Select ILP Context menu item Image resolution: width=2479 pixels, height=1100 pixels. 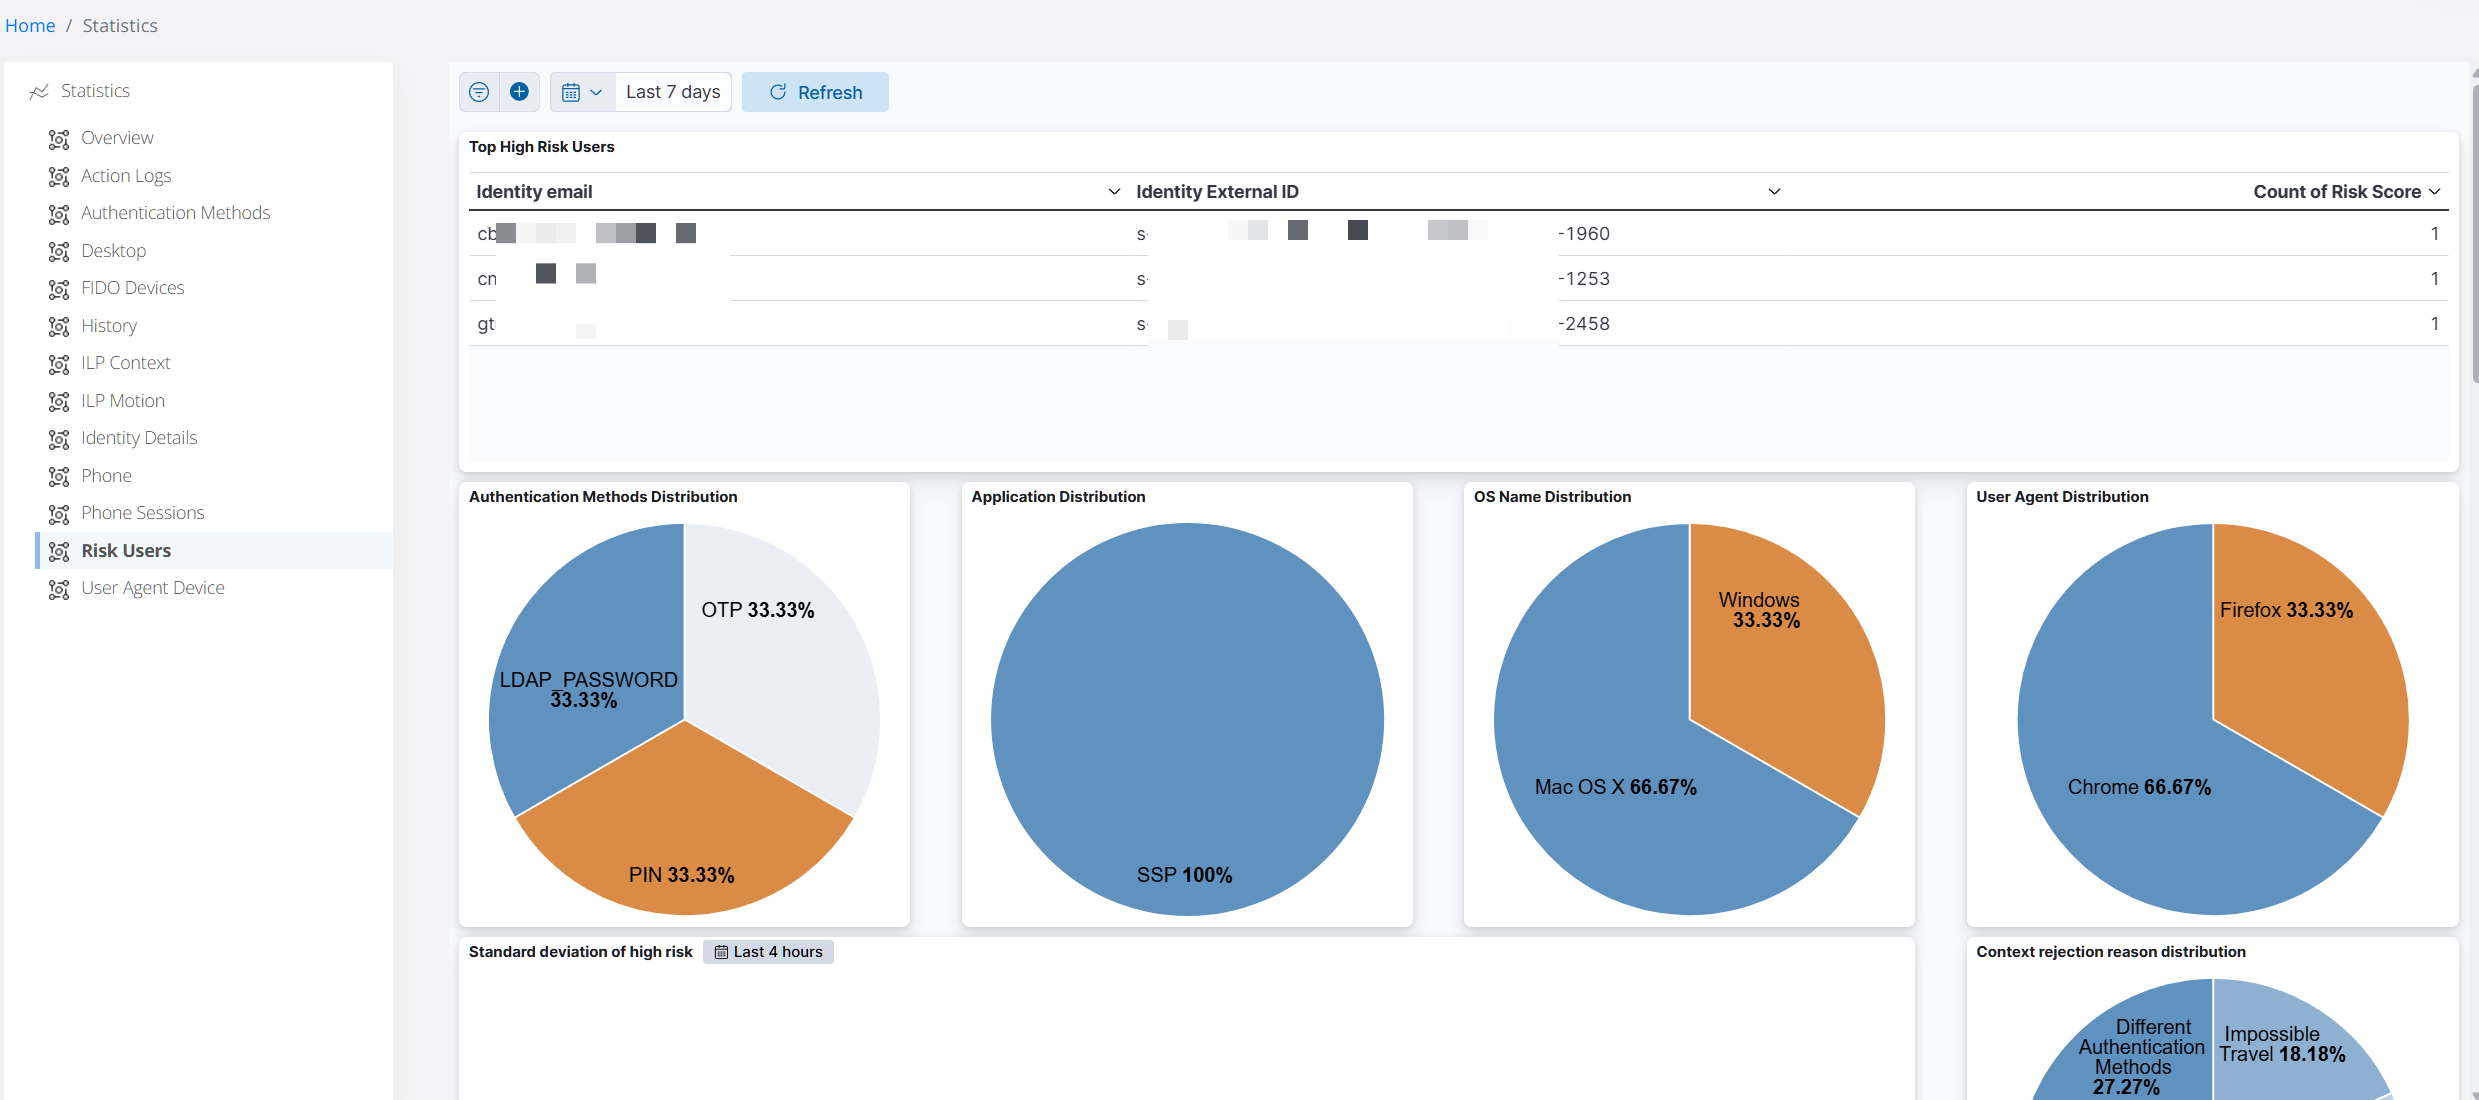pyautogui.click(x=125, y=363)
